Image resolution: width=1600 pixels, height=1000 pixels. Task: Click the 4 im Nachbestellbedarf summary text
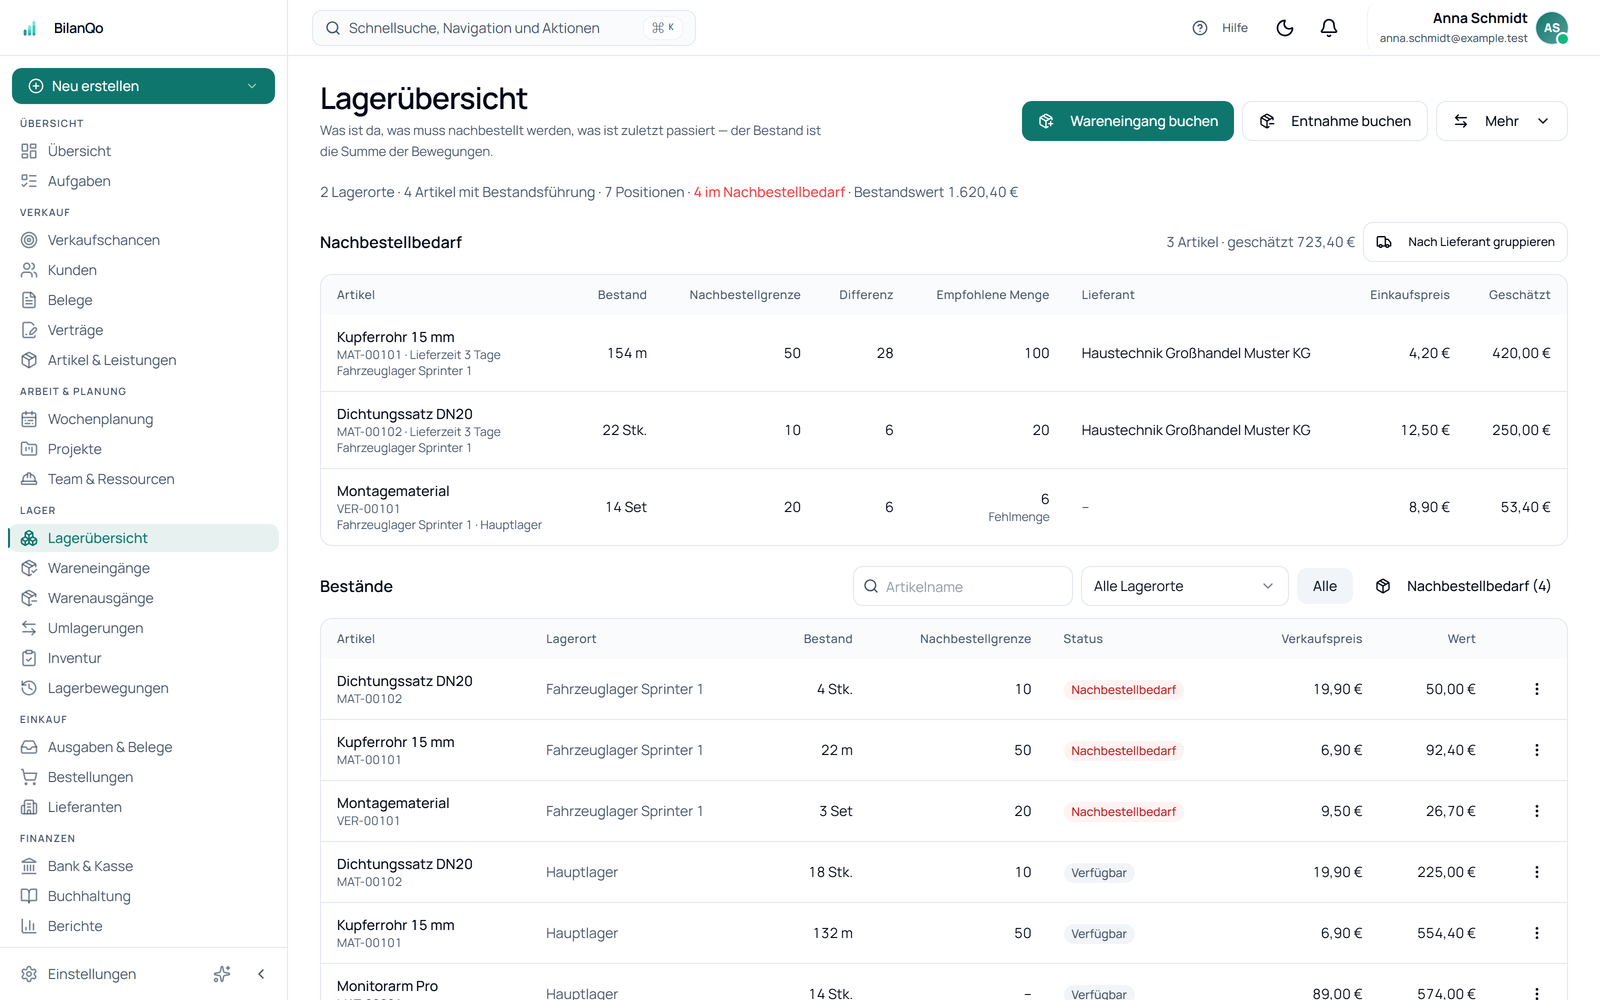click(769, 192)
